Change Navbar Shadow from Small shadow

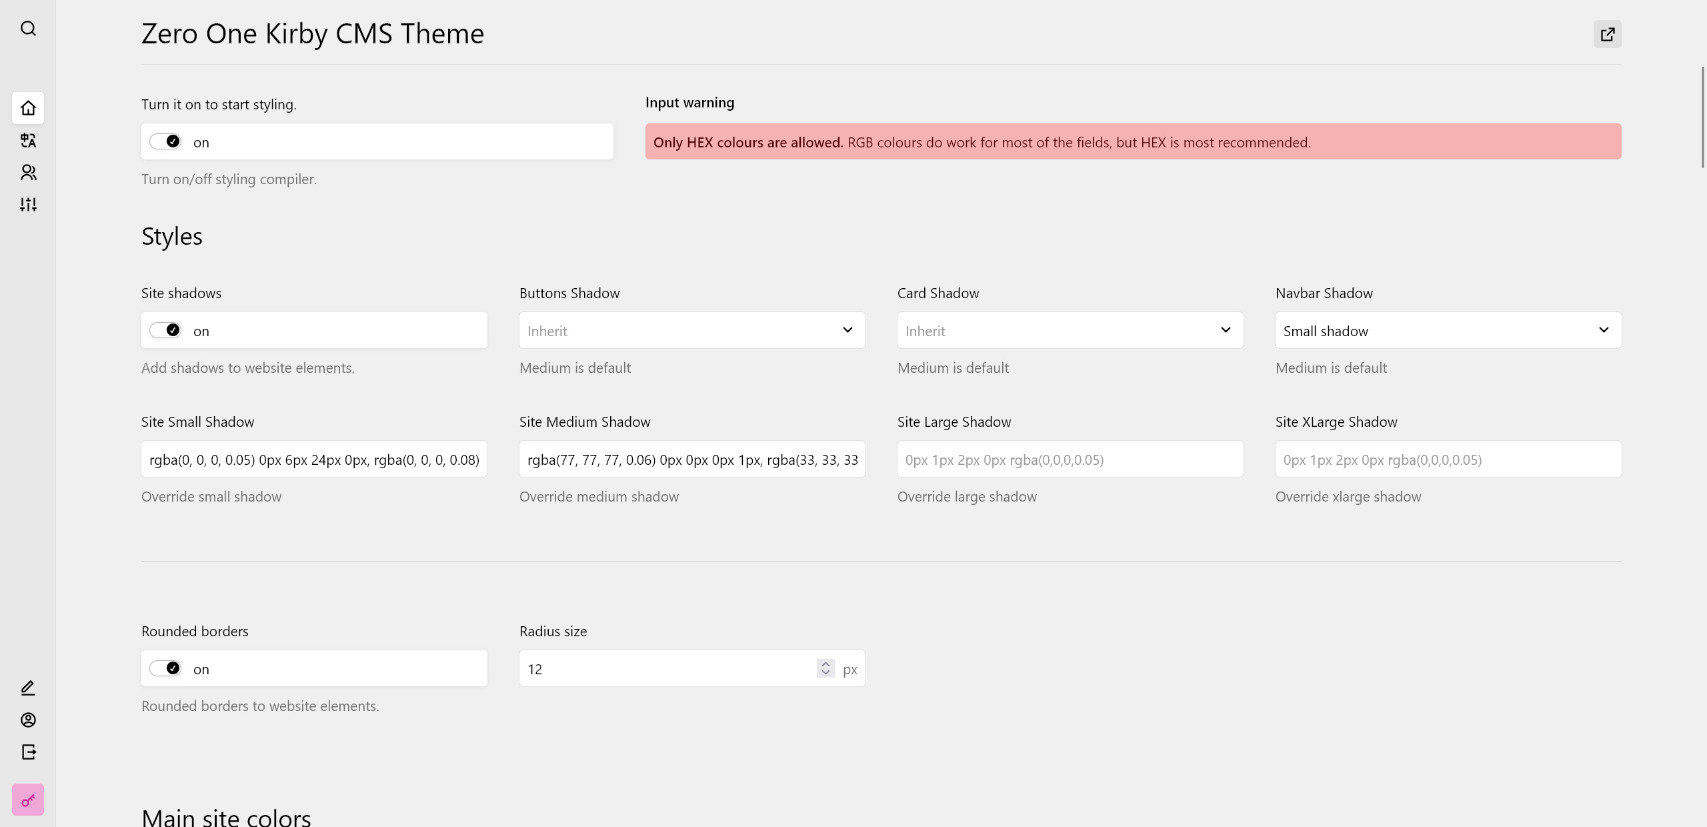[x=1447, y=331]
